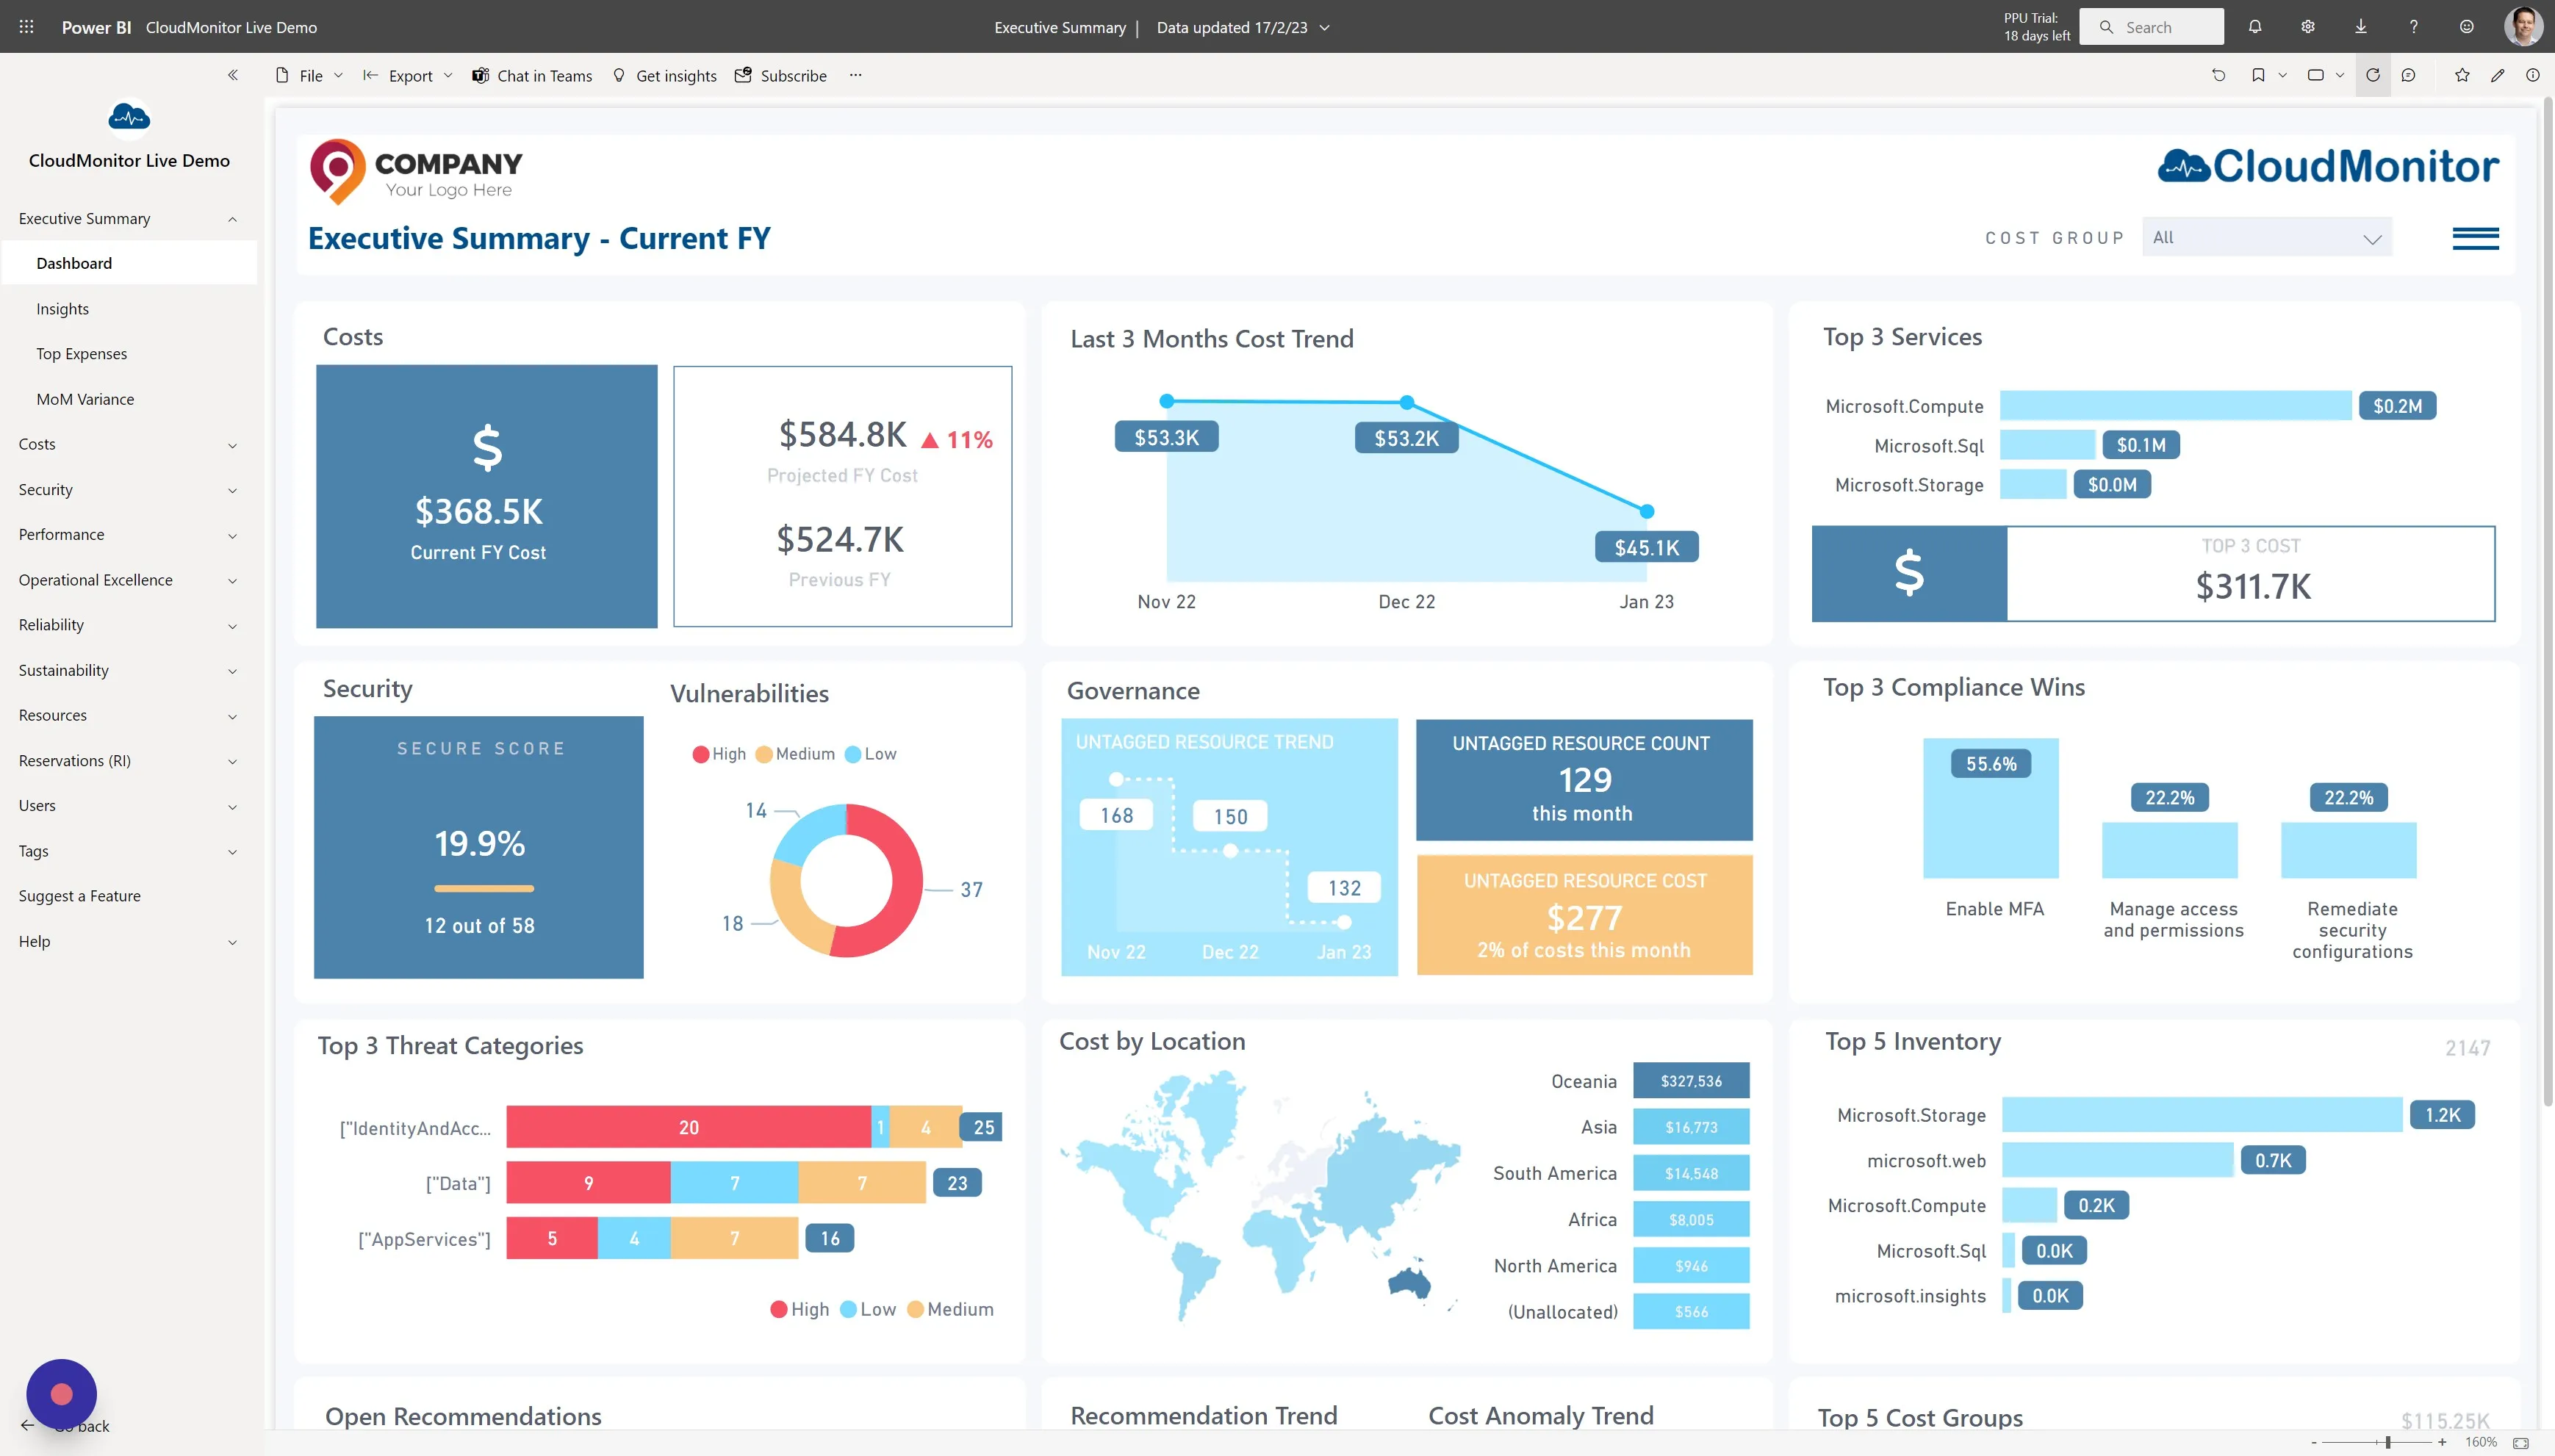Click the Enable MFA bar

point(1990,808)
